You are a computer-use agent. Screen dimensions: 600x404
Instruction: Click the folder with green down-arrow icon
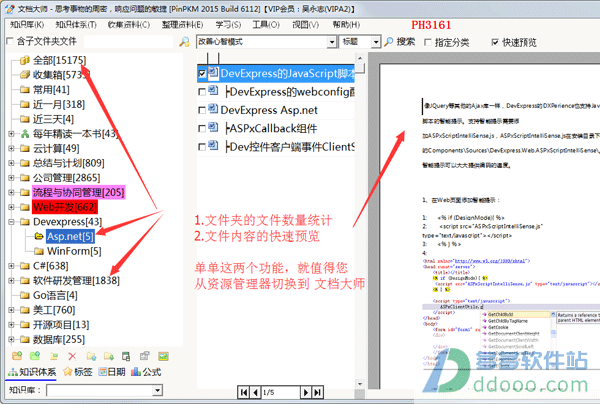click(x=109, y=357)
